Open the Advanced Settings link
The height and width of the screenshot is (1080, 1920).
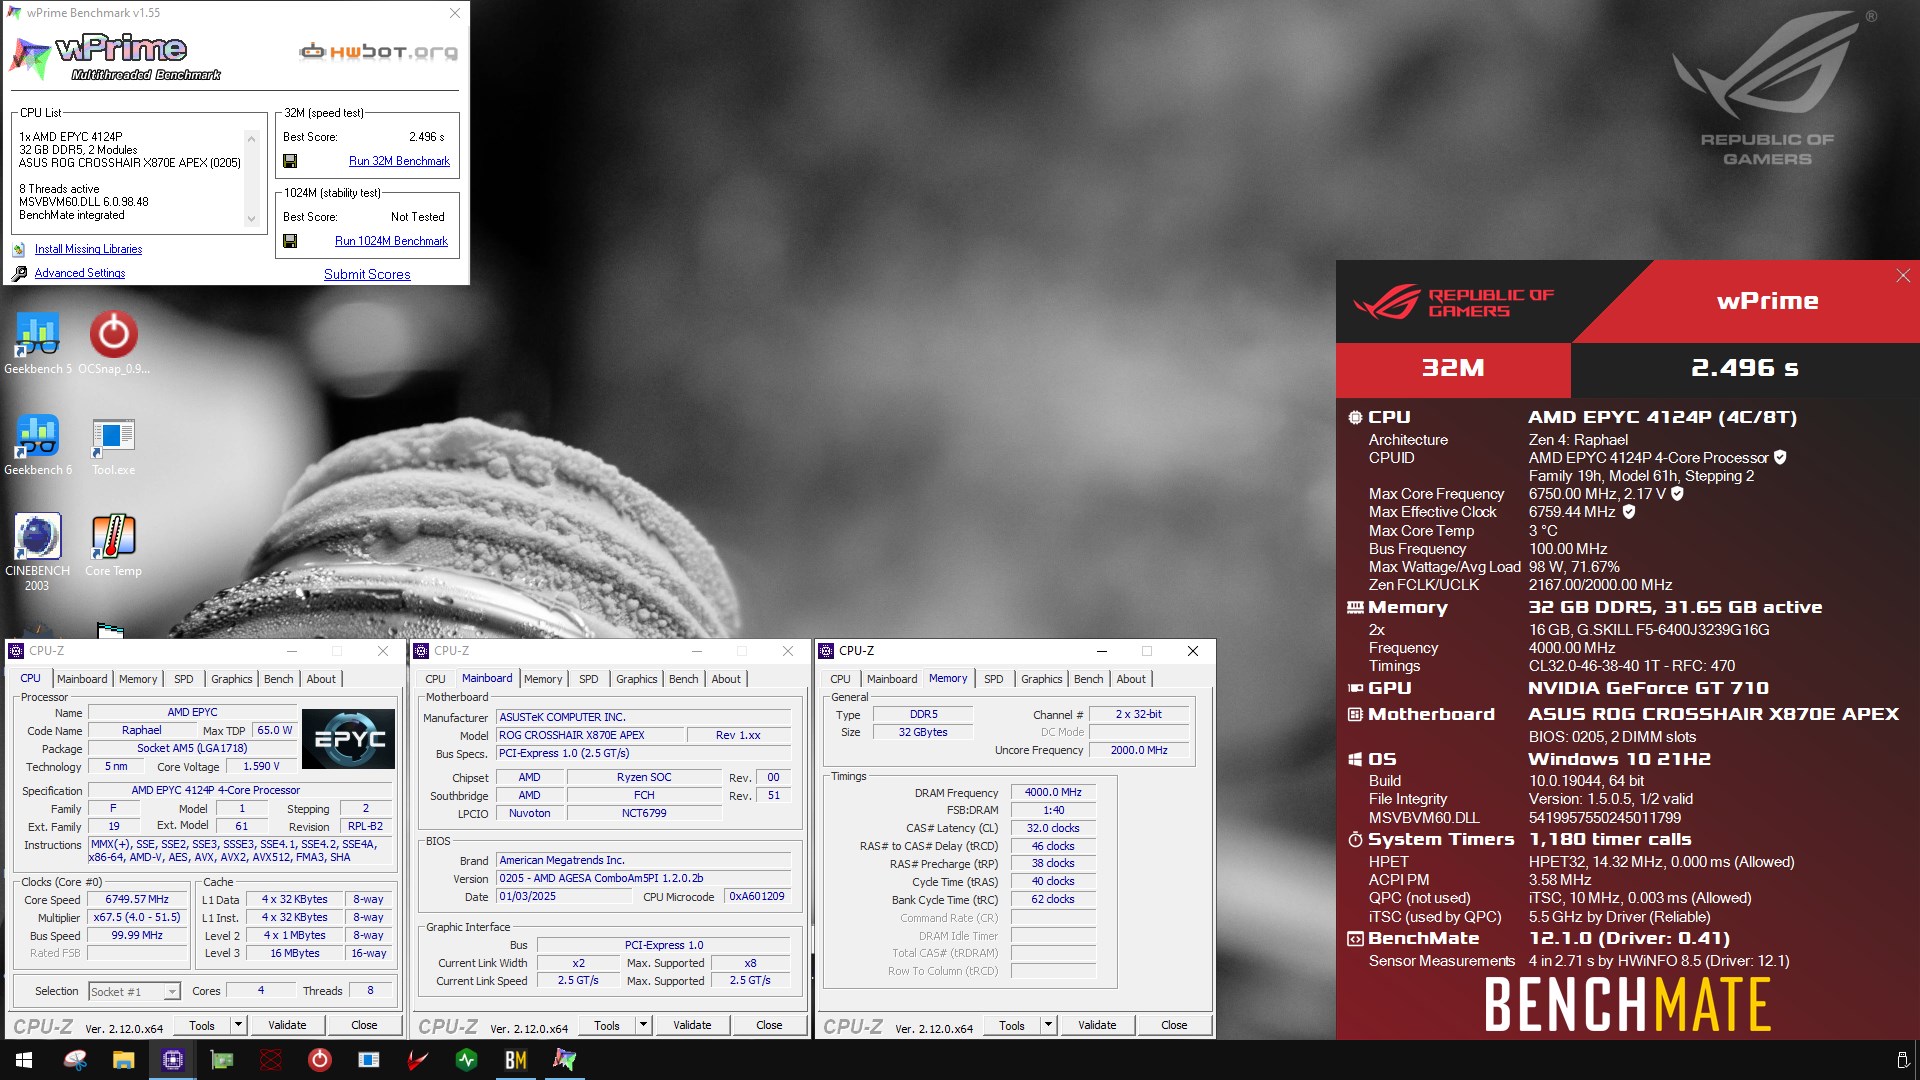pyautogui.click(x=80, y=273)
